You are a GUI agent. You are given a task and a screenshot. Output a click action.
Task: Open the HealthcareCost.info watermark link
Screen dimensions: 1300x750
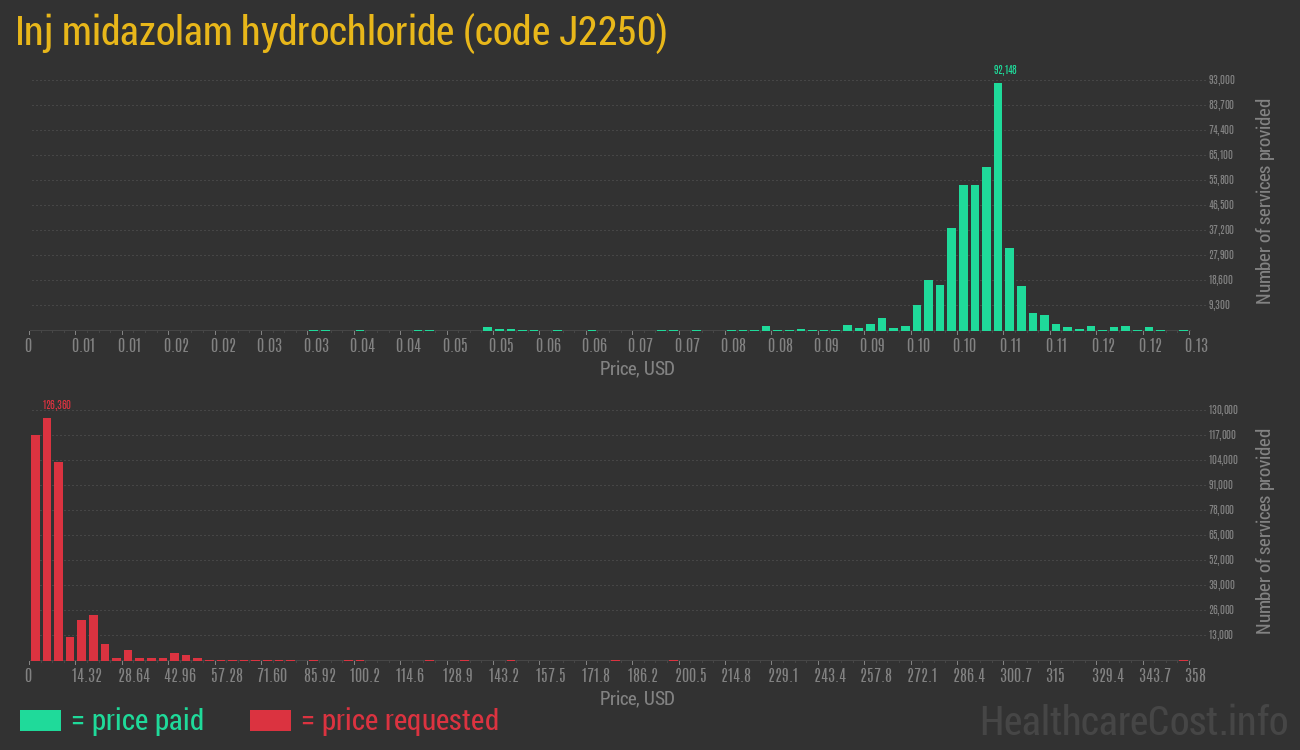point(1133,720)
